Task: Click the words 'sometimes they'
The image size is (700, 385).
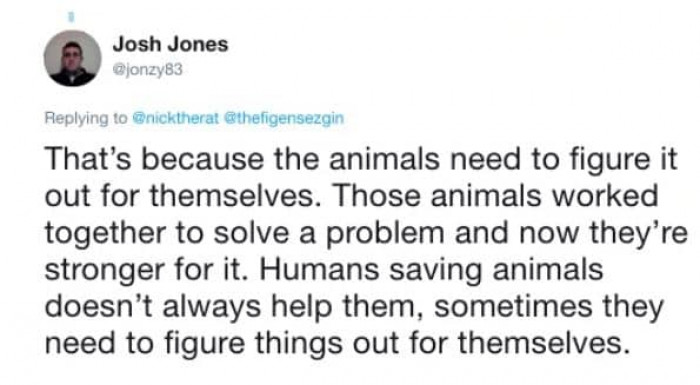Action: coord(549,308)
